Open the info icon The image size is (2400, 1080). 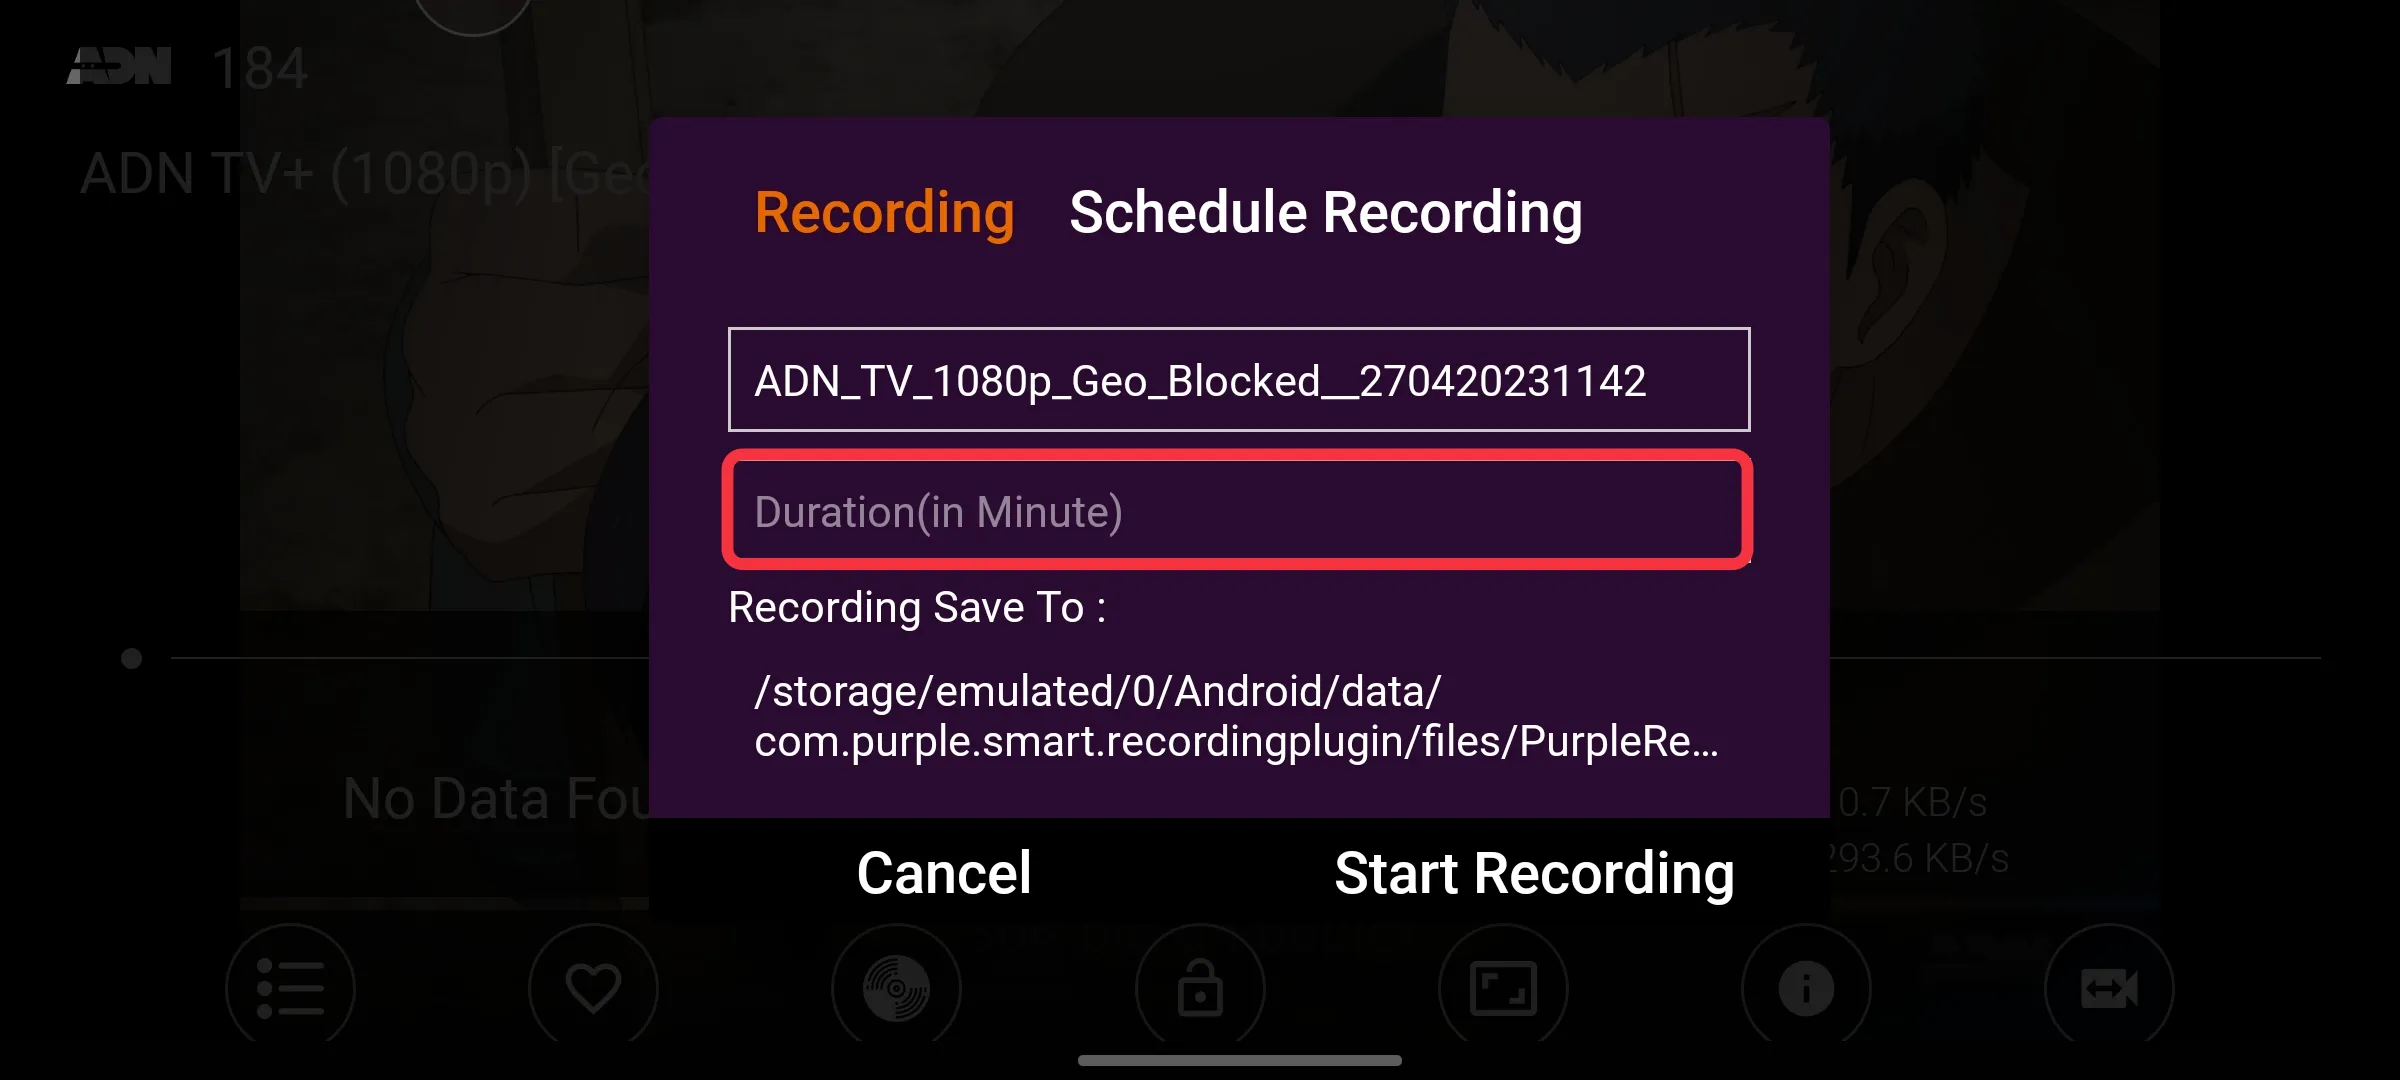pyautogui.click(x=1806, y=988)
